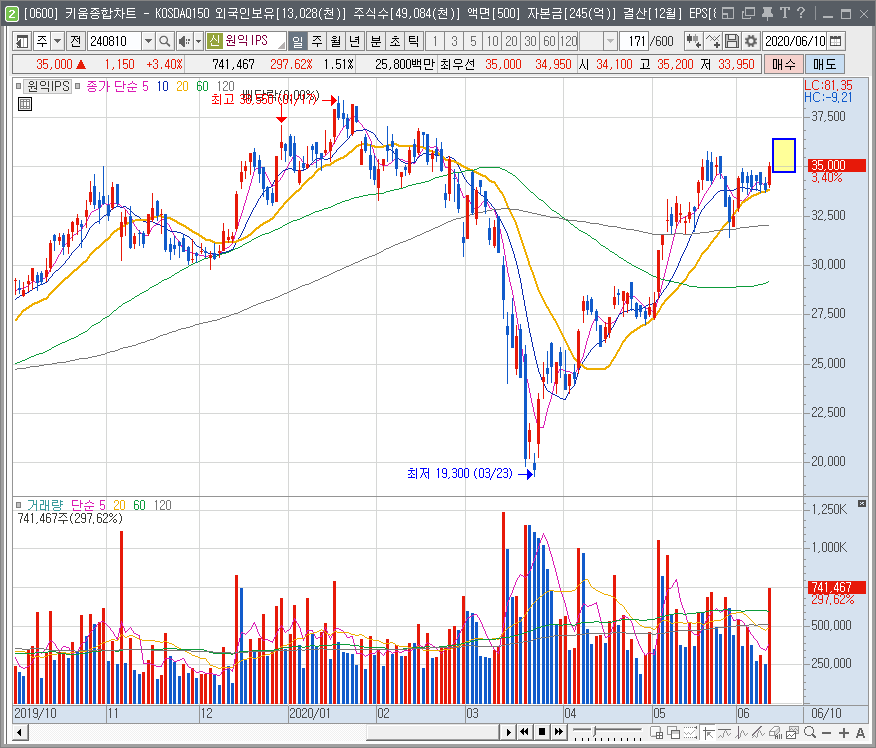Click the zoom magnifier icon in bottom toolbar
Viewport: 876px width, 748px height.
[810, 732]
